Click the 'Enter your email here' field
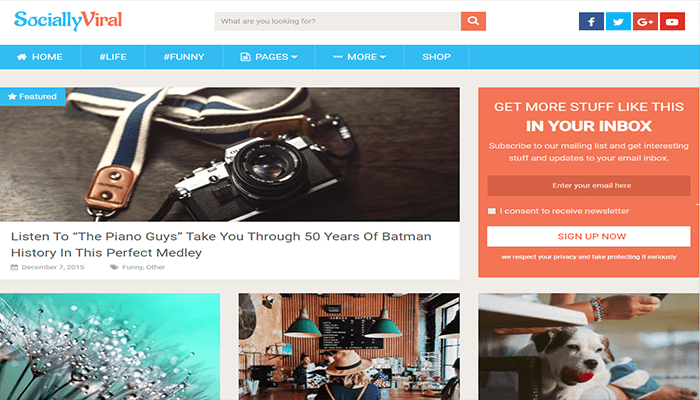This screenshot has width=700, height=400. pyautogui.click(x=588, y=186)
